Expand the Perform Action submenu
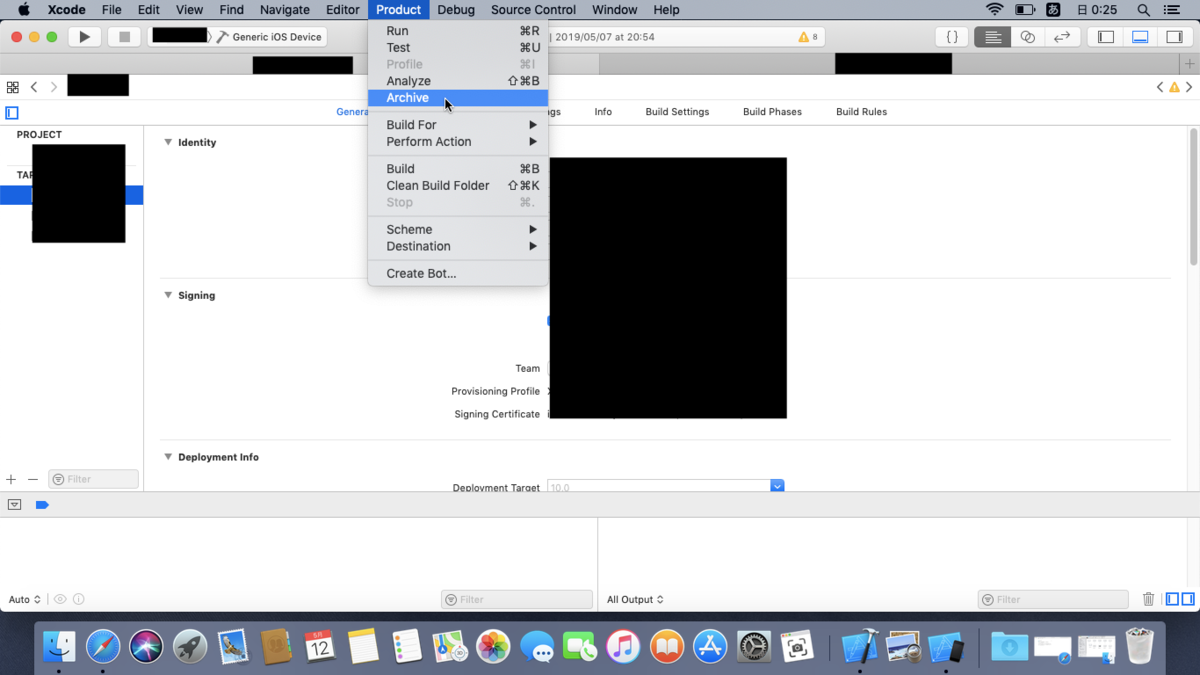 pyautogui.click(x=458, y=142)
